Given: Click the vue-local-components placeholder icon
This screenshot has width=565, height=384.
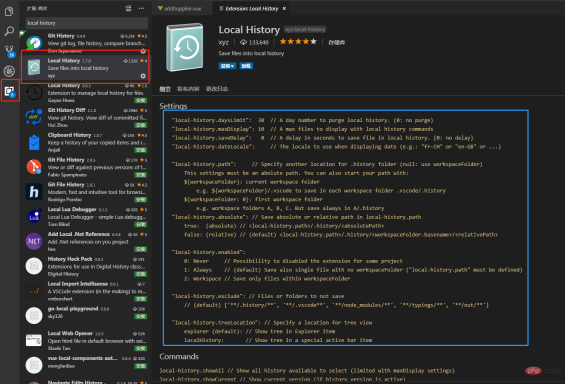Looking at the screenshot, I should point(34,365).
